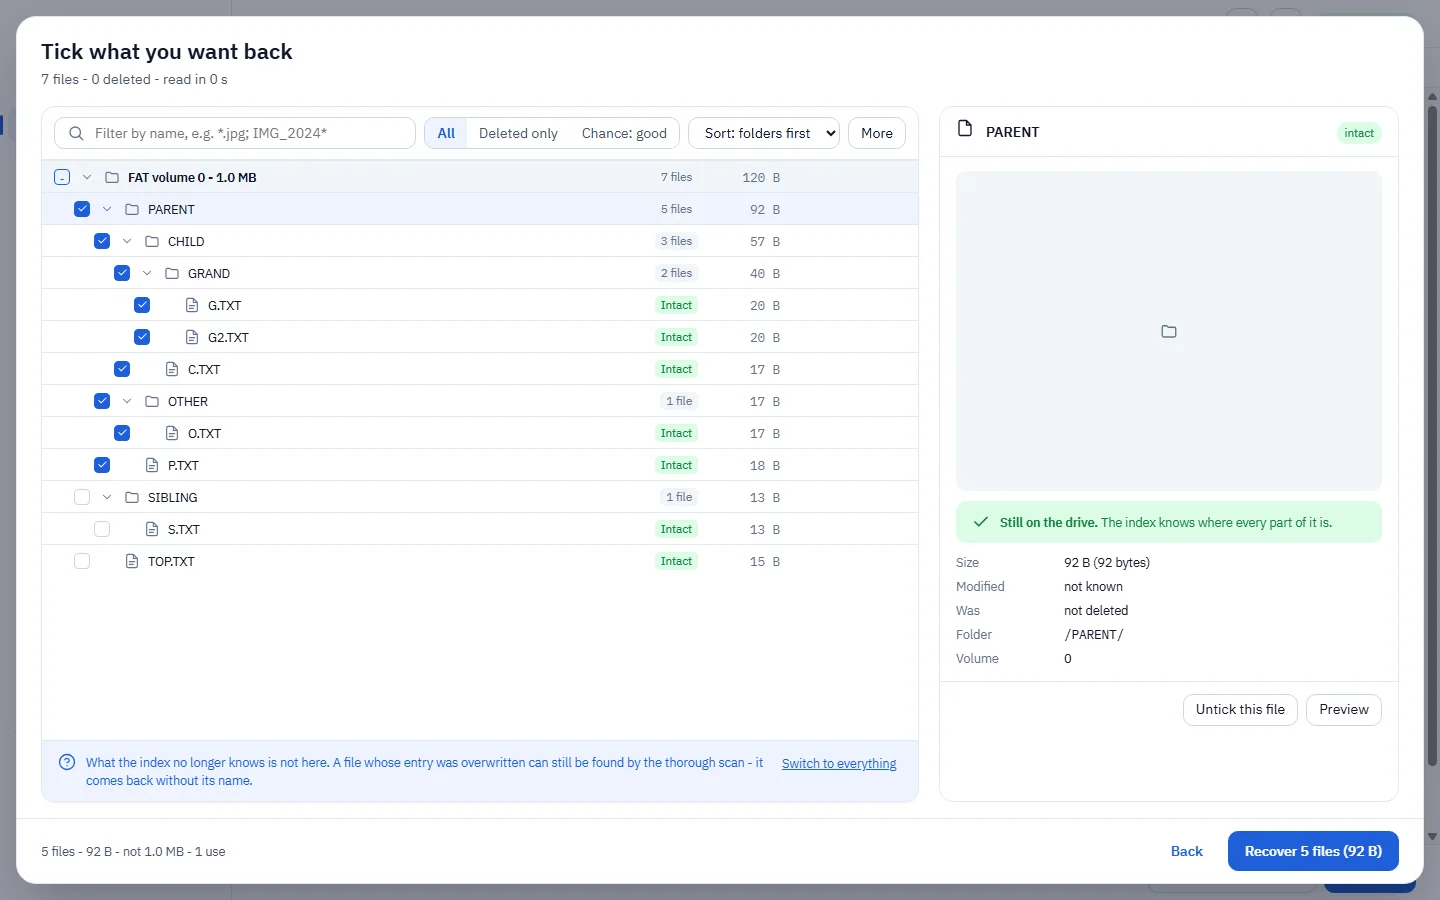Select the All filter tab
This screenshot has width=1440, height=900.
pos(446,133)
